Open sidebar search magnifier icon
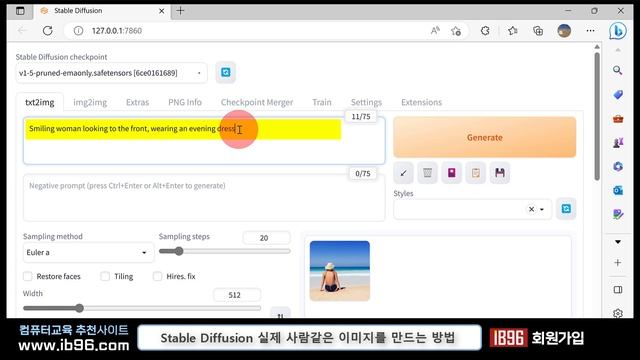The width and height of the screenshot is (640, 360). [x=618, y=70]
